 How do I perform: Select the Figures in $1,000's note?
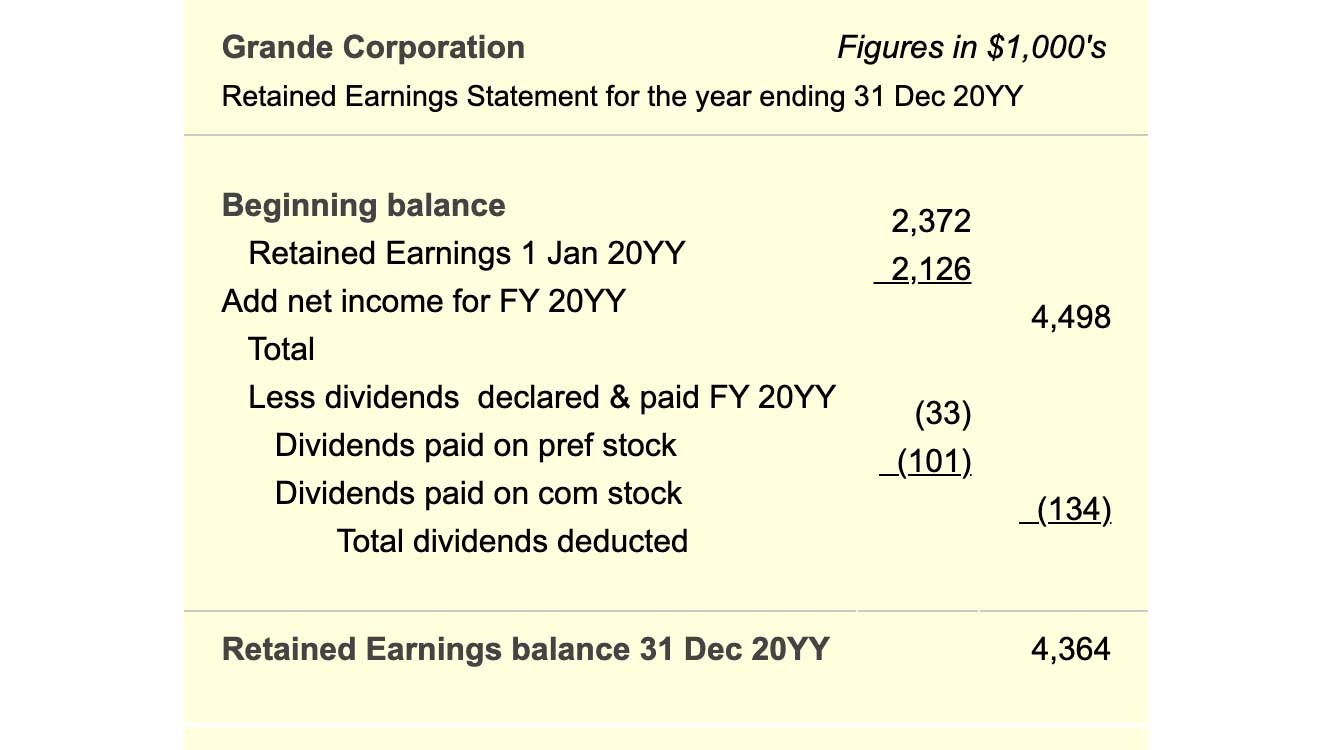(x=971, y=47)
